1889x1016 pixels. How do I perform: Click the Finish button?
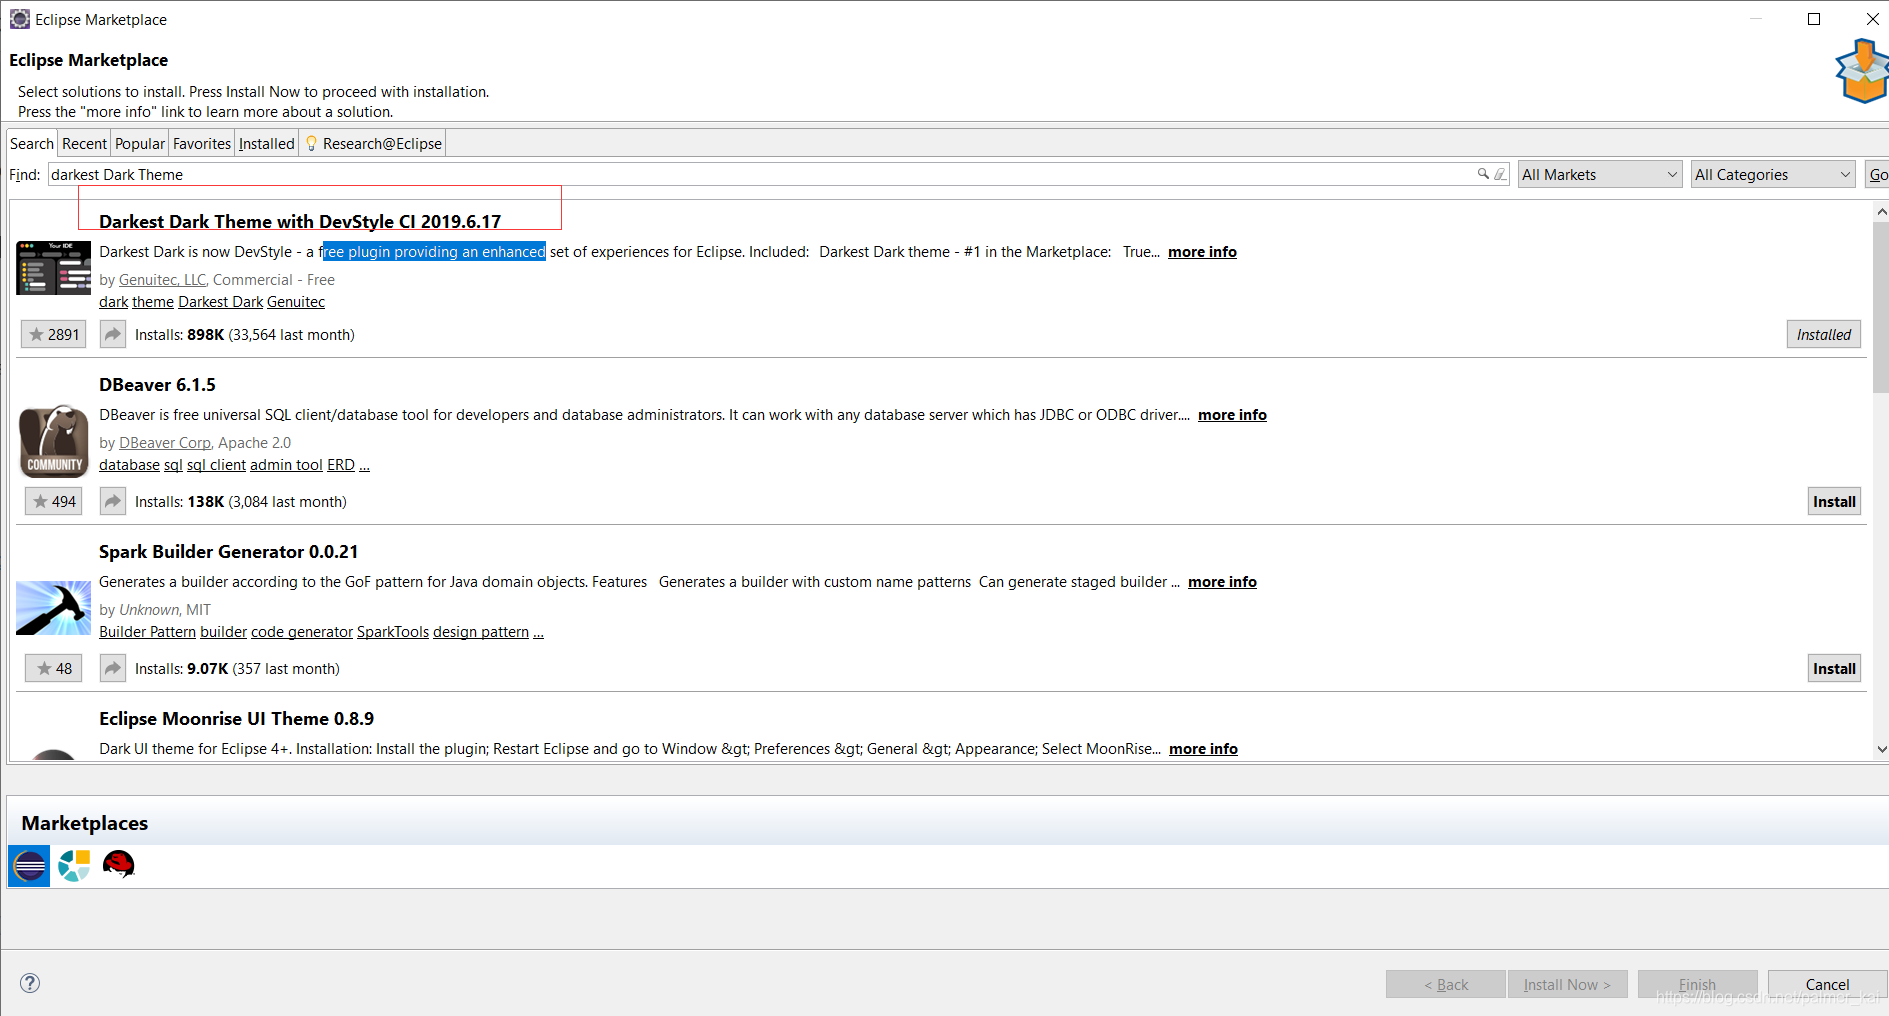pyautogui.click(x=1697, y=984)
